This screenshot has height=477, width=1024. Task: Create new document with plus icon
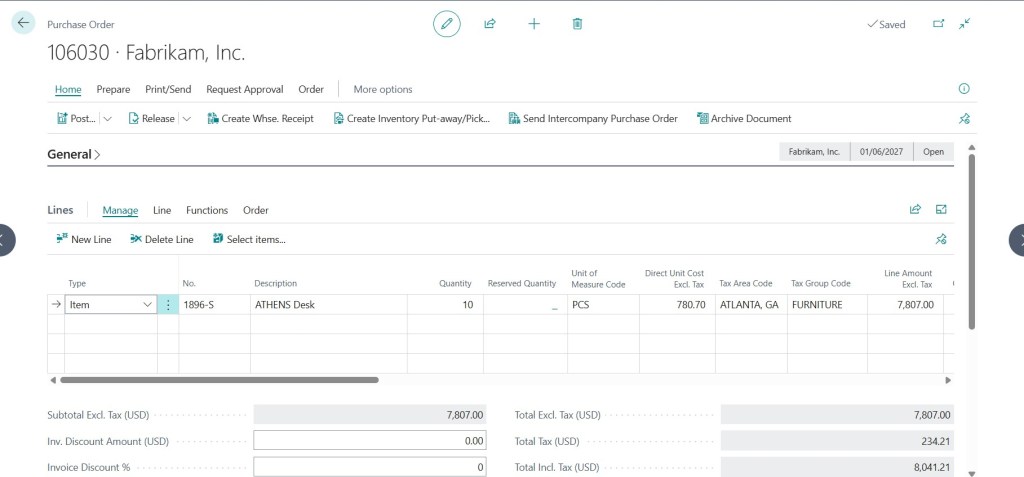coord(534,24)
